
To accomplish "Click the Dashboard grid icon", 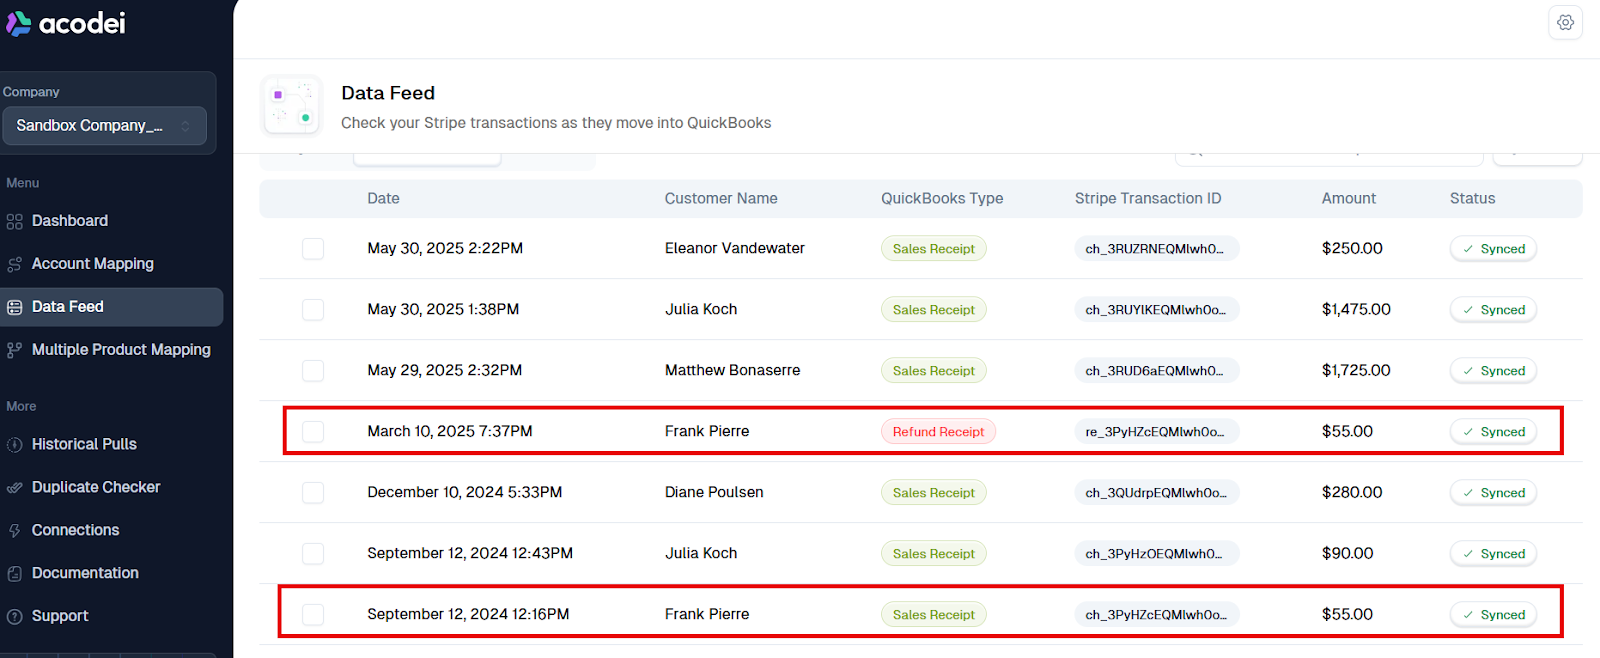I will click(x=15, y=221).
